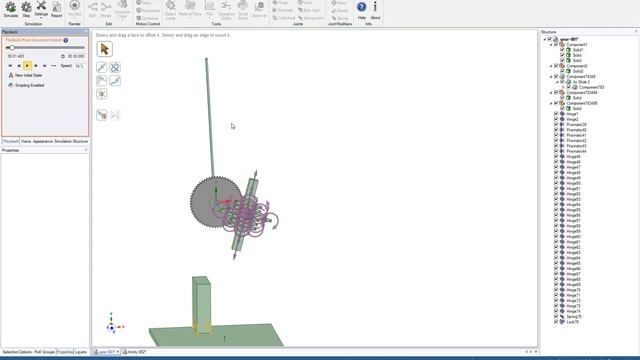The image size is (640, 360).
Task: Choose the Select arrow tool in the viewport
Action: [104, 49]
